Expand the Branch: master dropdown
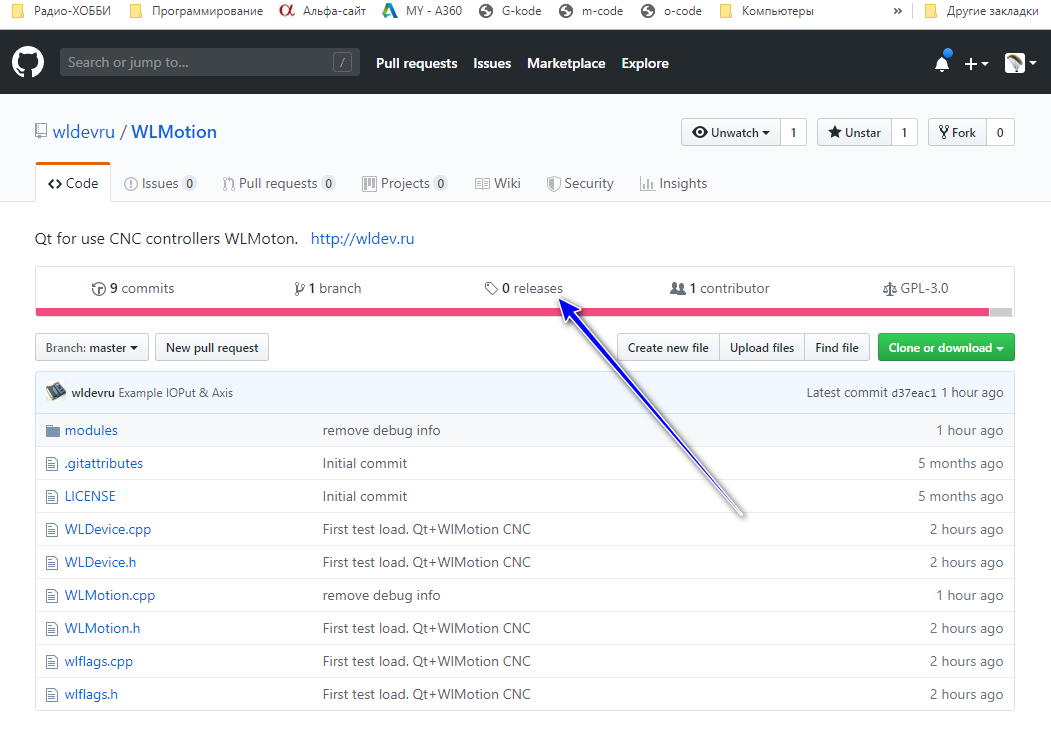 [x=92, y=347]
